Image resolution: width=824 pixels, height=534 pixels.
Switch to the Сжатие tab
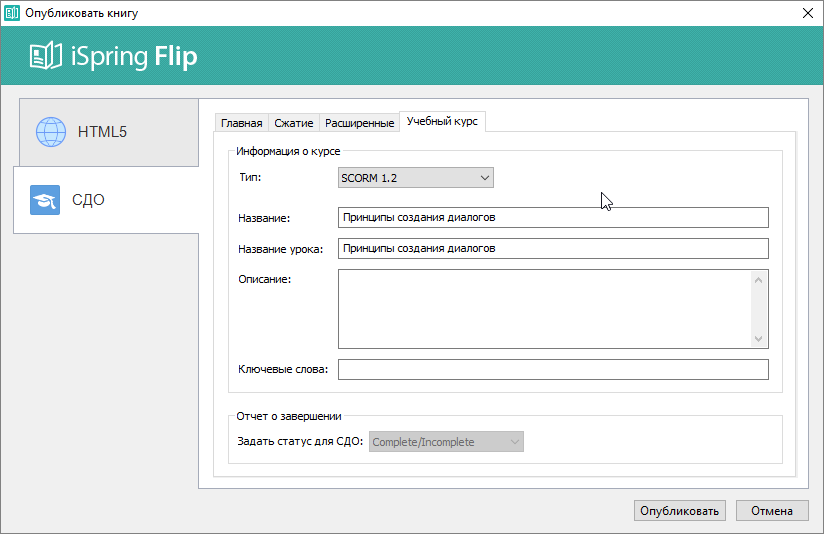294,123
